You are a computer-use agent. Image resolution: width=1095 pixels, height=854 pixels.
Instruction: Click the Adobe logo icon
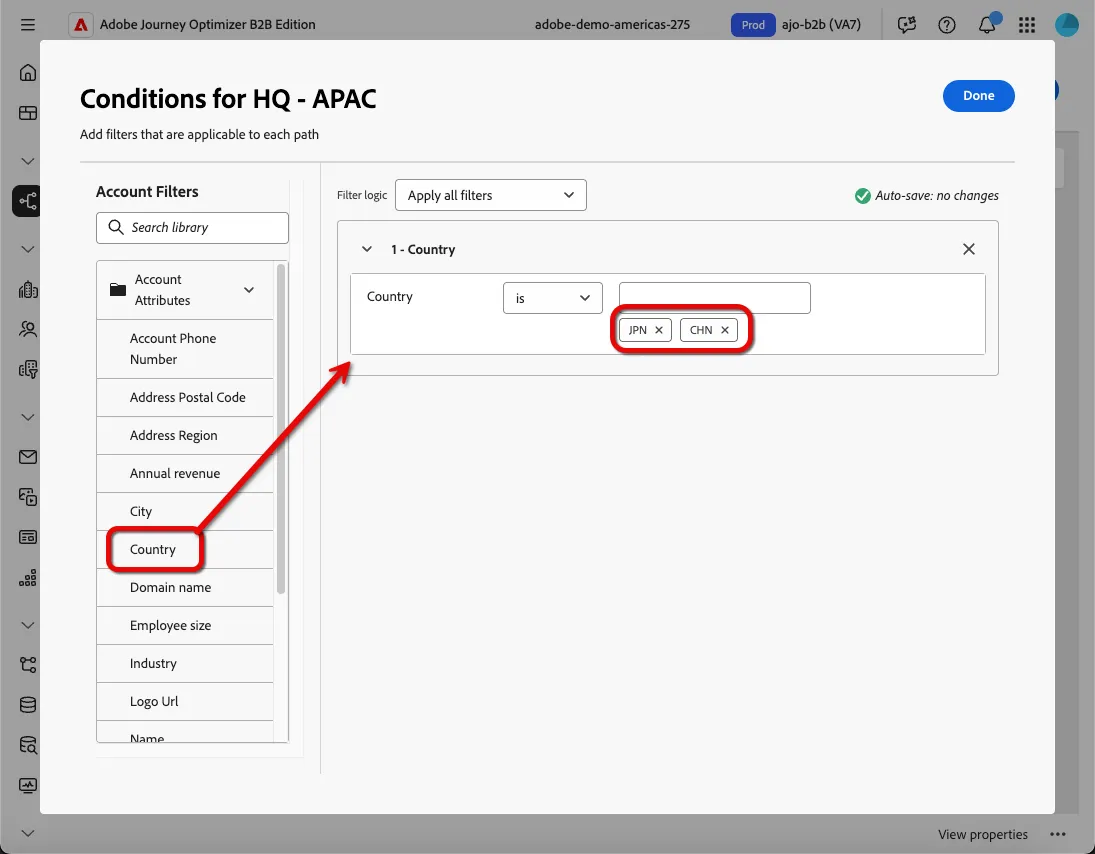[81, 25]
